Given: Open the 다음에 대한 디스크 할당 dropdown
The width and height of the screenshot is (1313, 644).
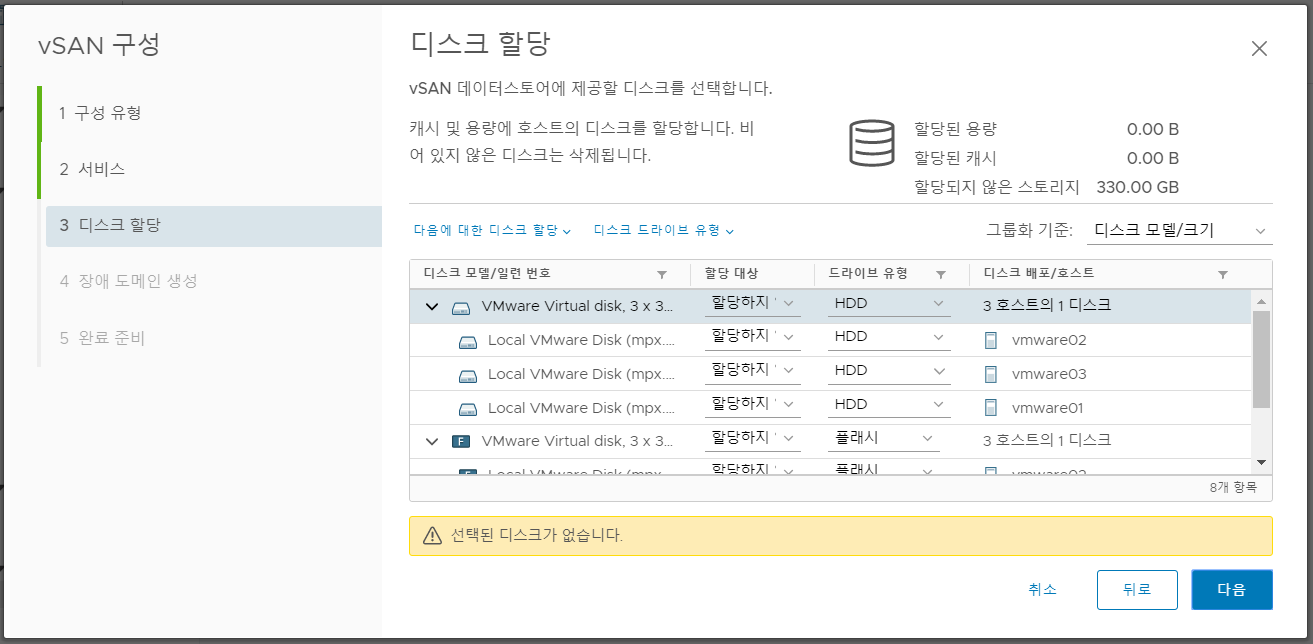Looking at the screenshot, I should 492,230.
